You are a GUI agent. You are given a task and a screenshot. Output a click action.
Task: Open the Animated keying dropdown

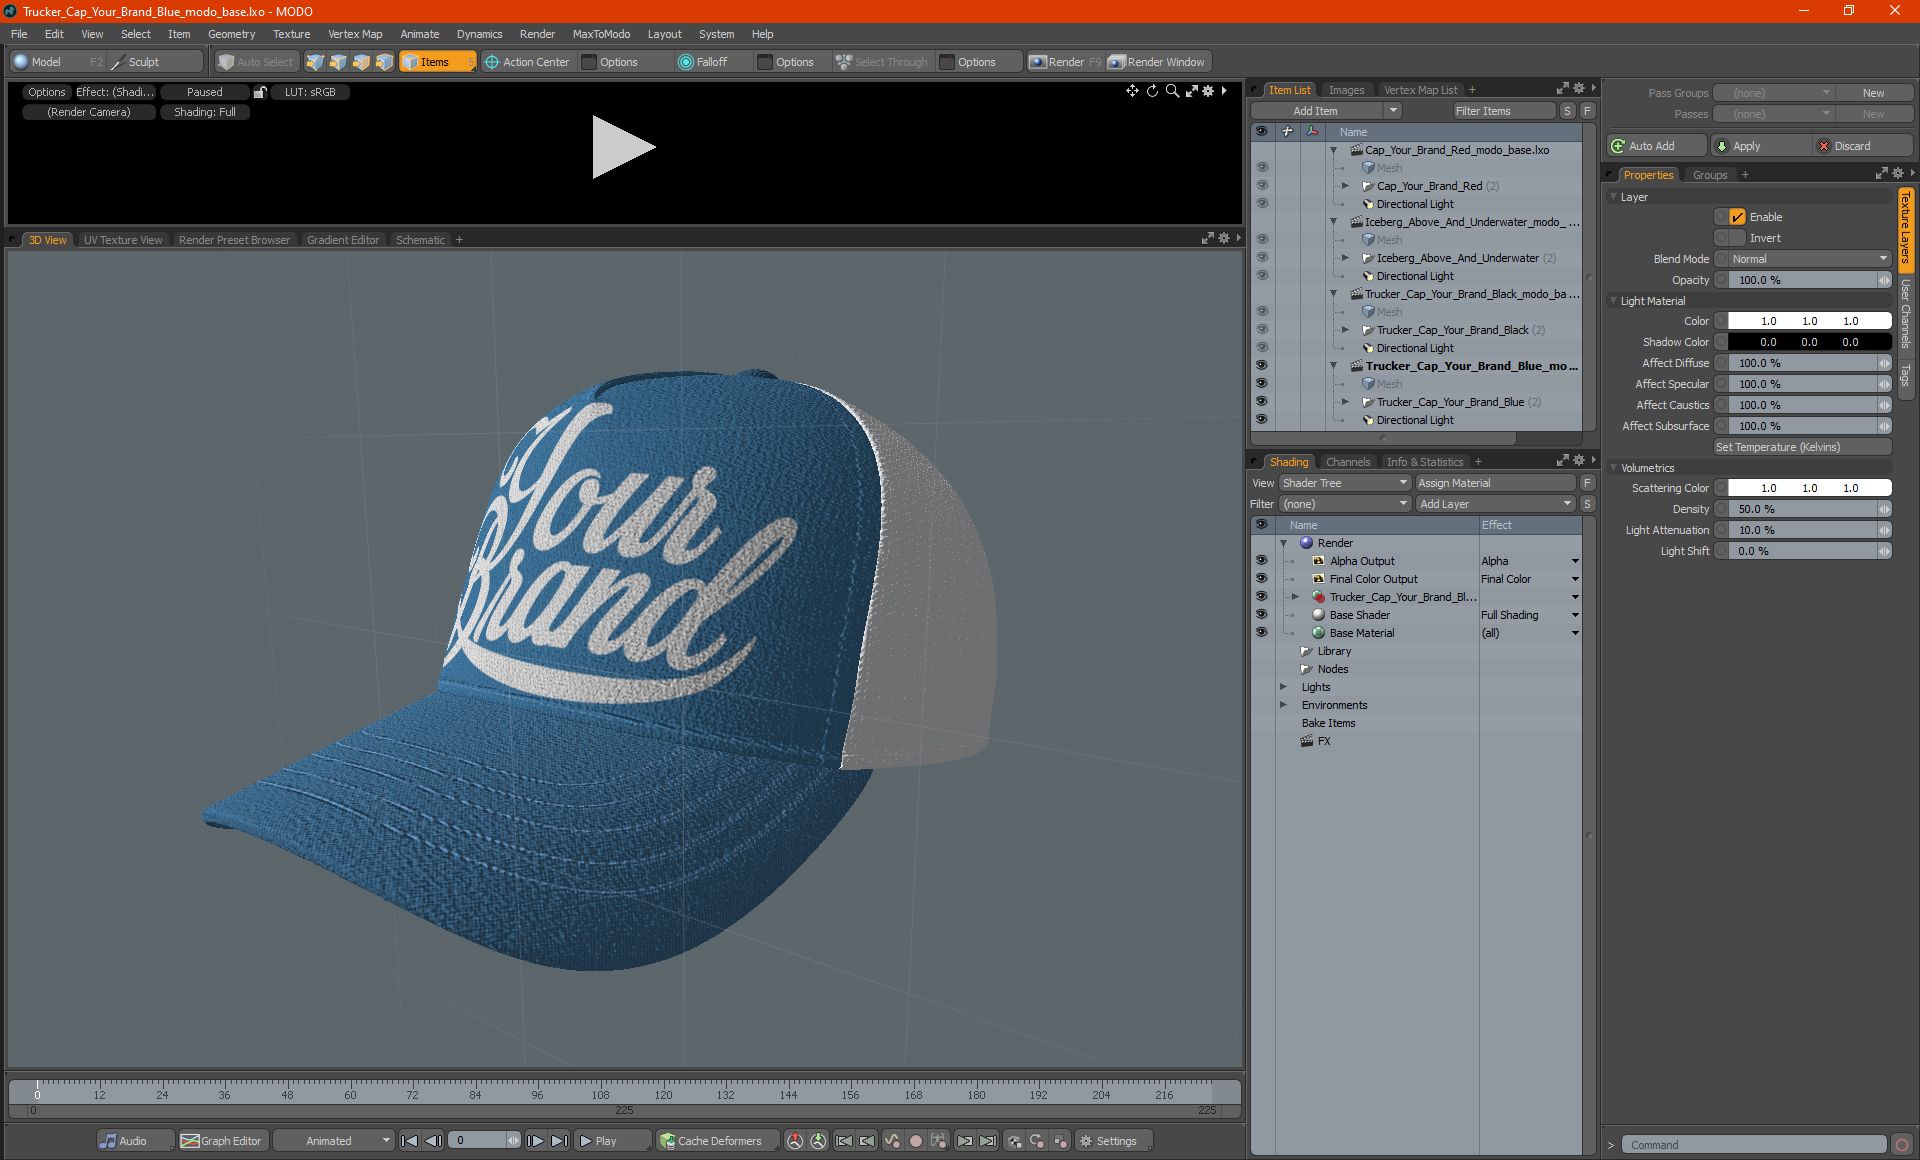point(333,1141)
